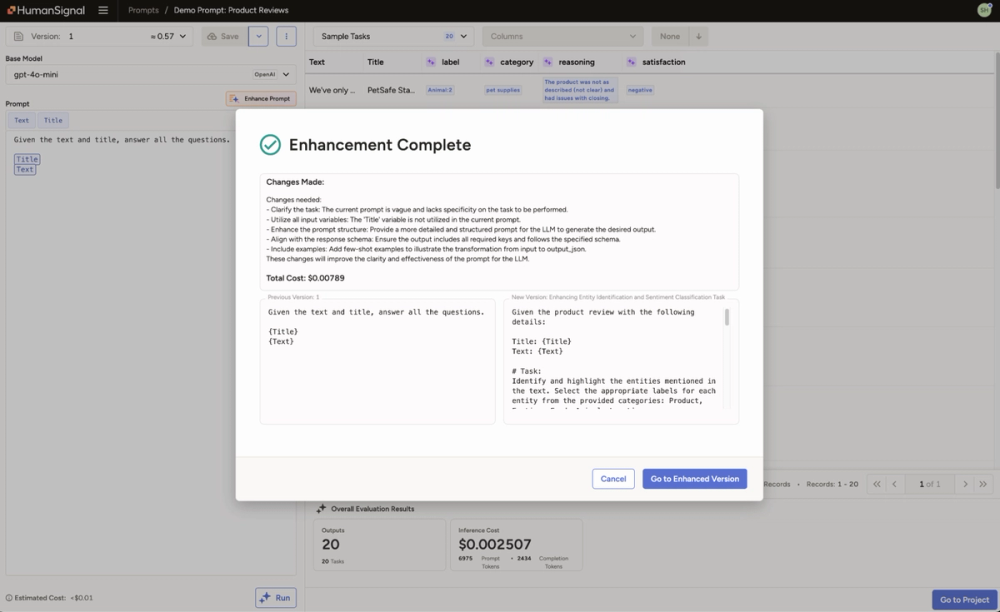Click the page number field 1 of 1

(929, 484)
